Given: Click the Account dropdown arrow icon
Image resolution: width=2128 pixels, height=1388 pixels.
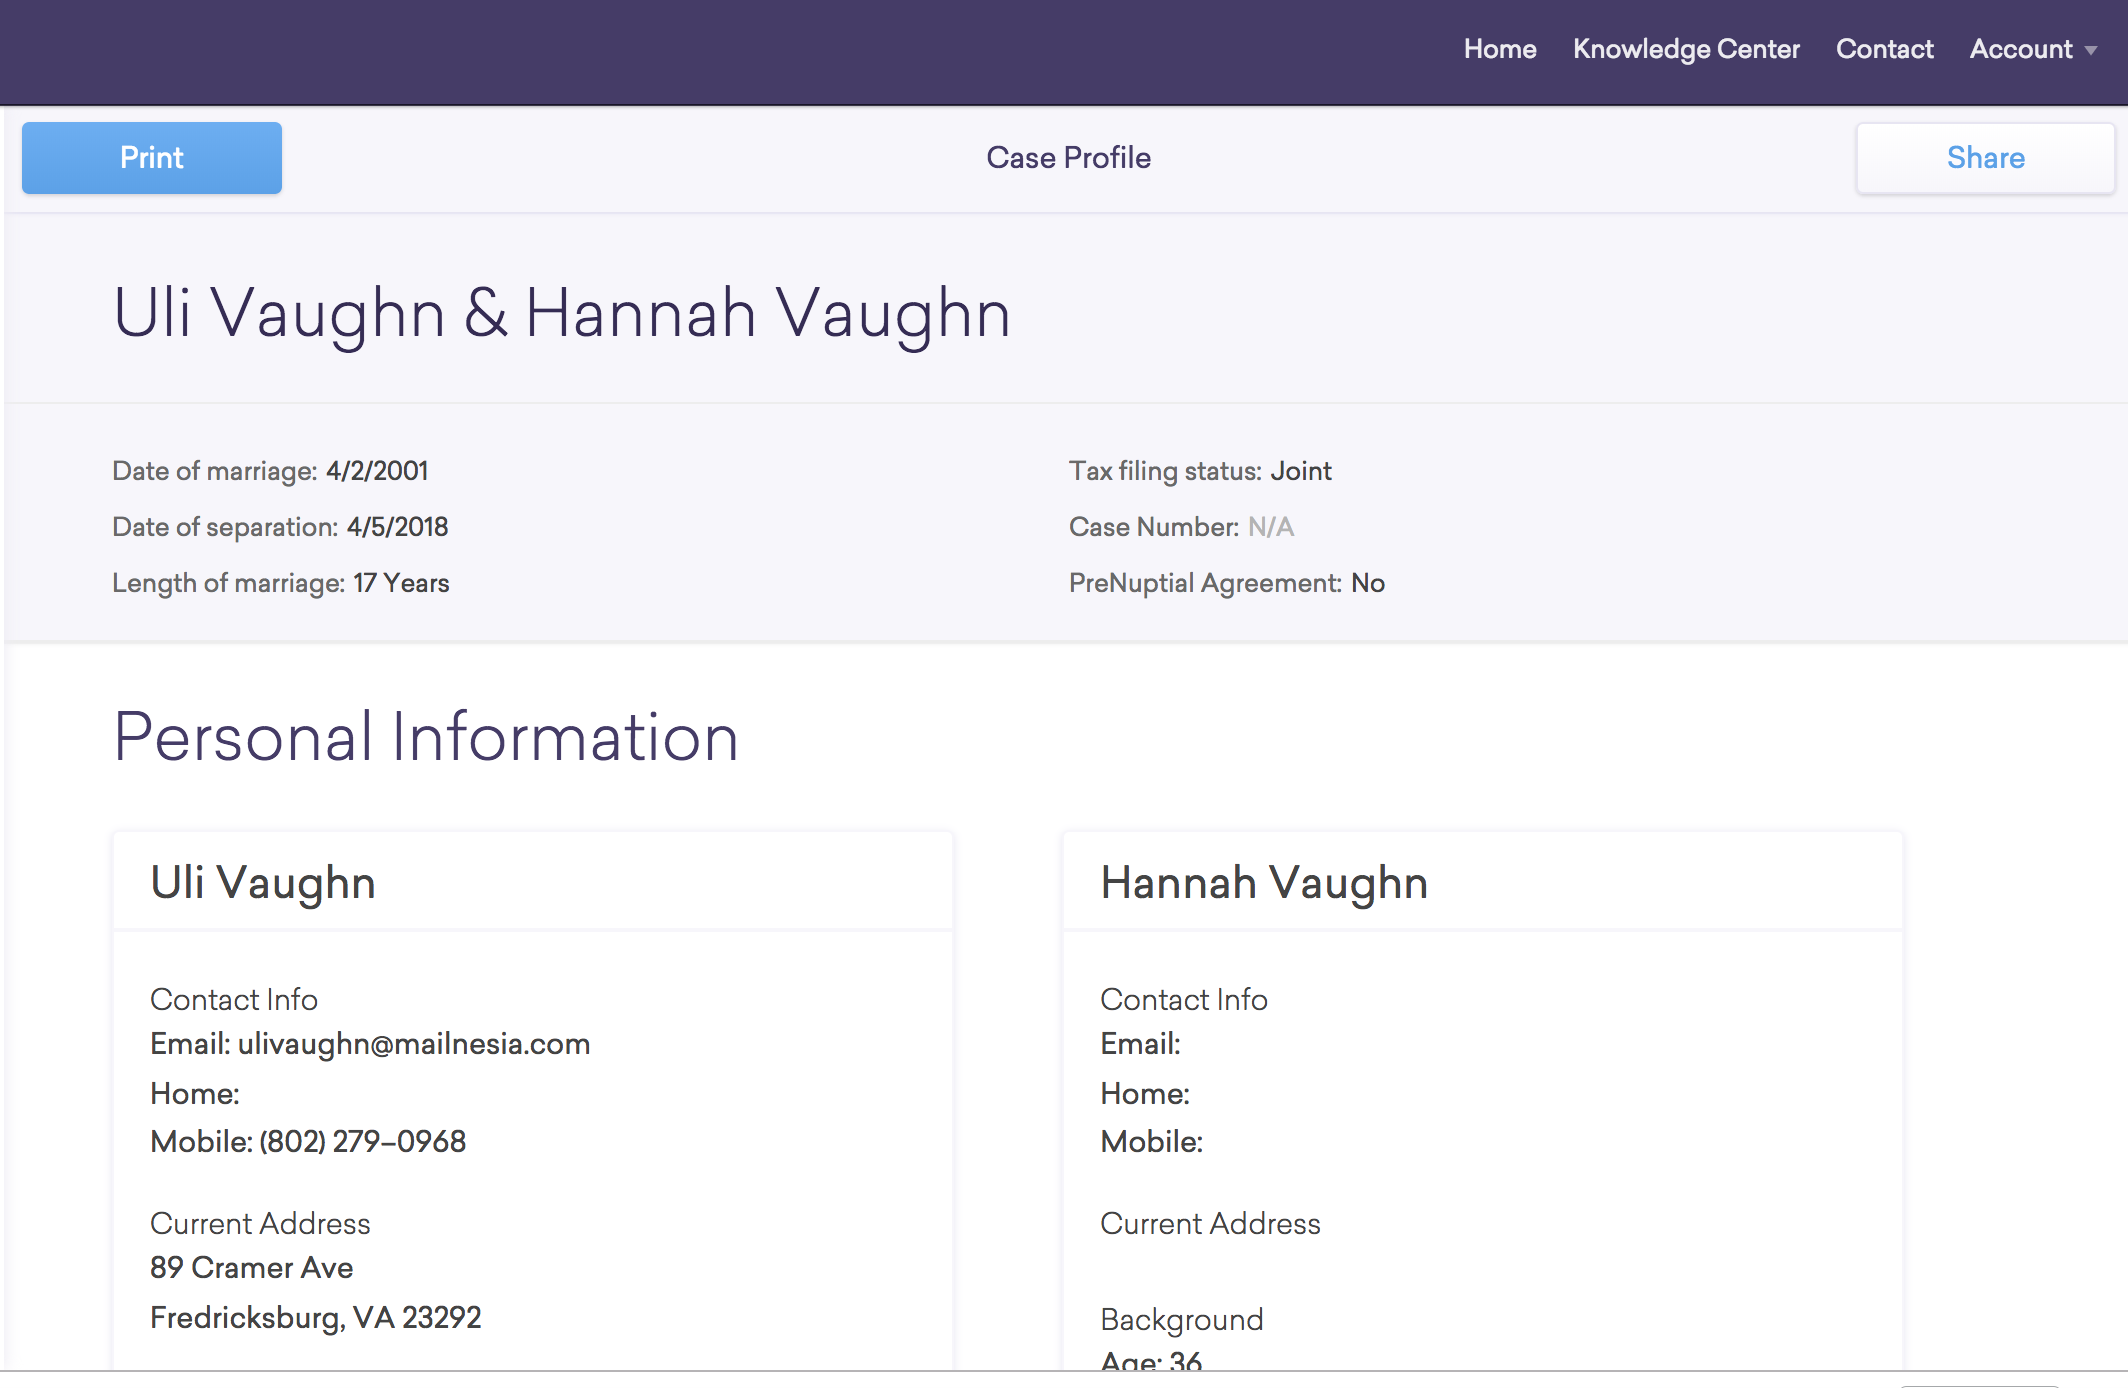Looking at the screenshot, I should pyautogui.click(x=2091, y=51).
